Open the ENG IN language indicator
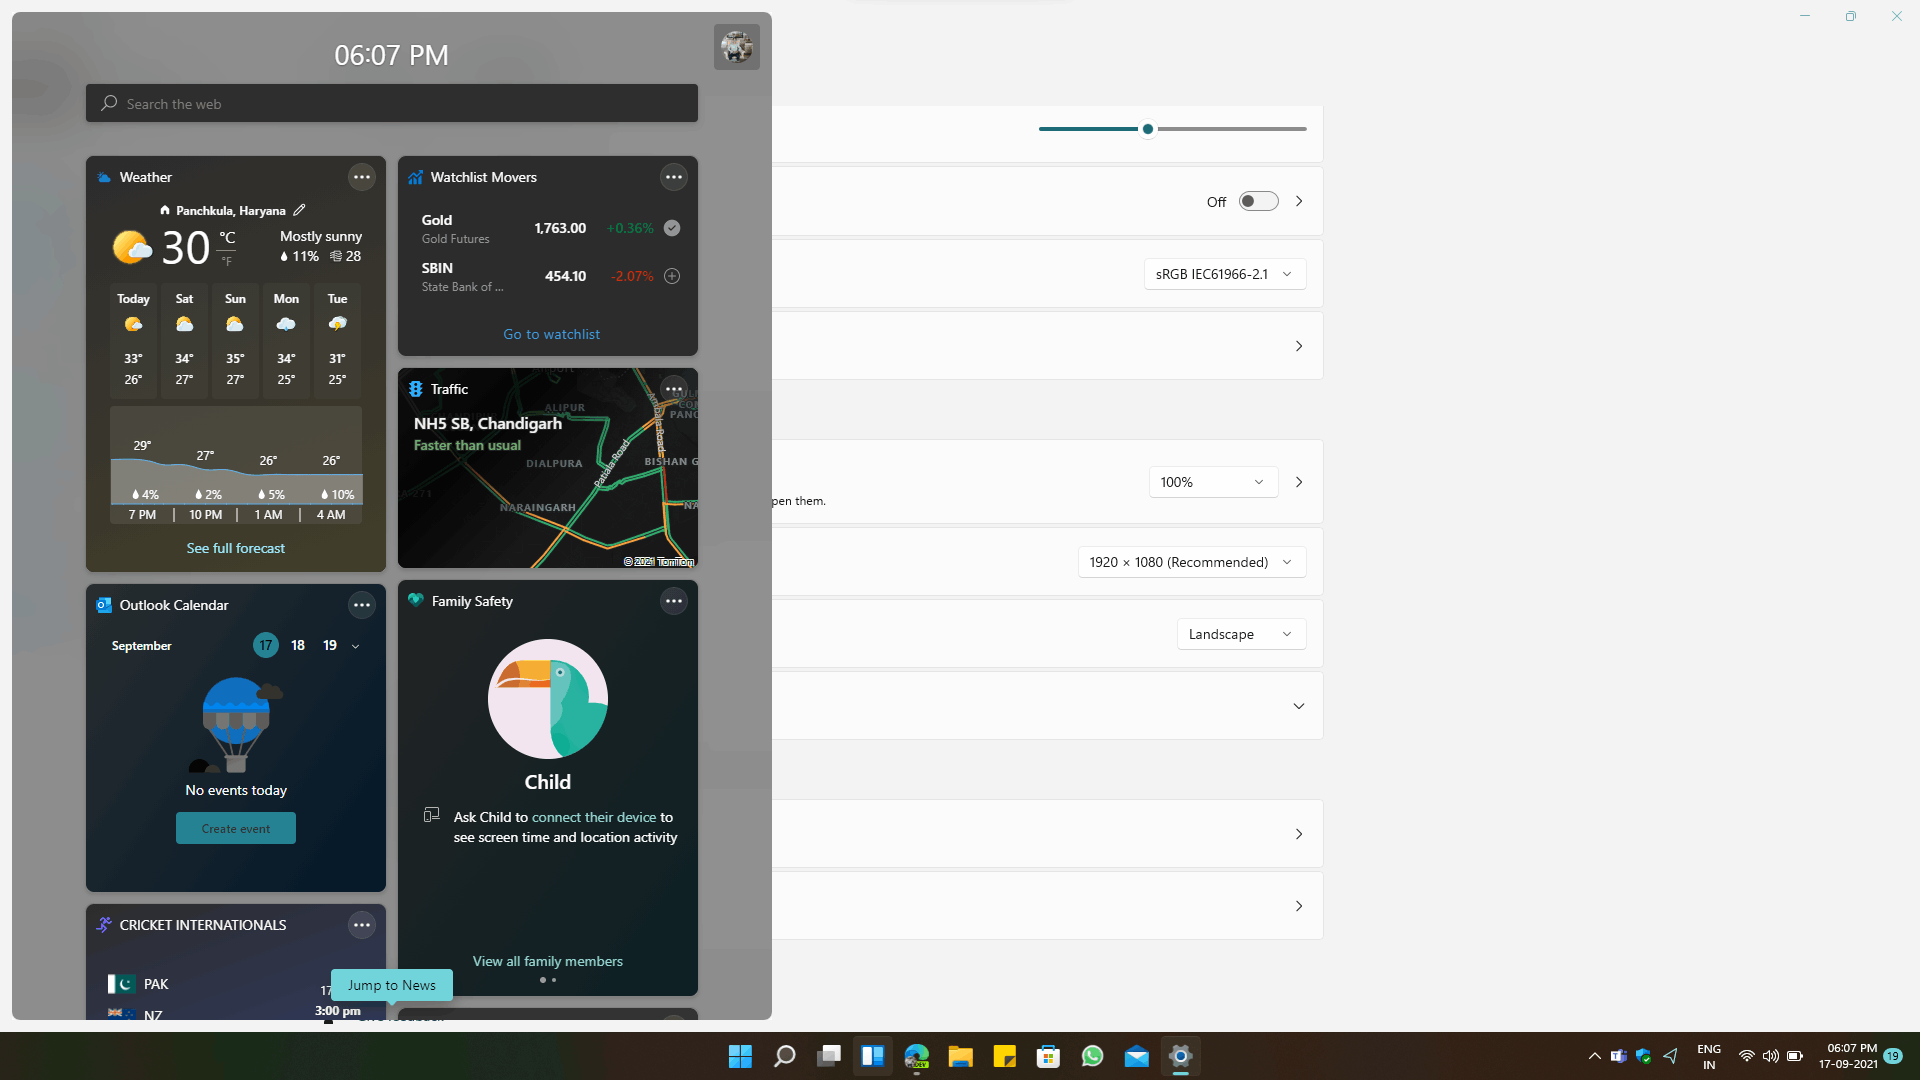The height and width of the screenshot is (1080, 1920). click(x=1709, y=1056)
